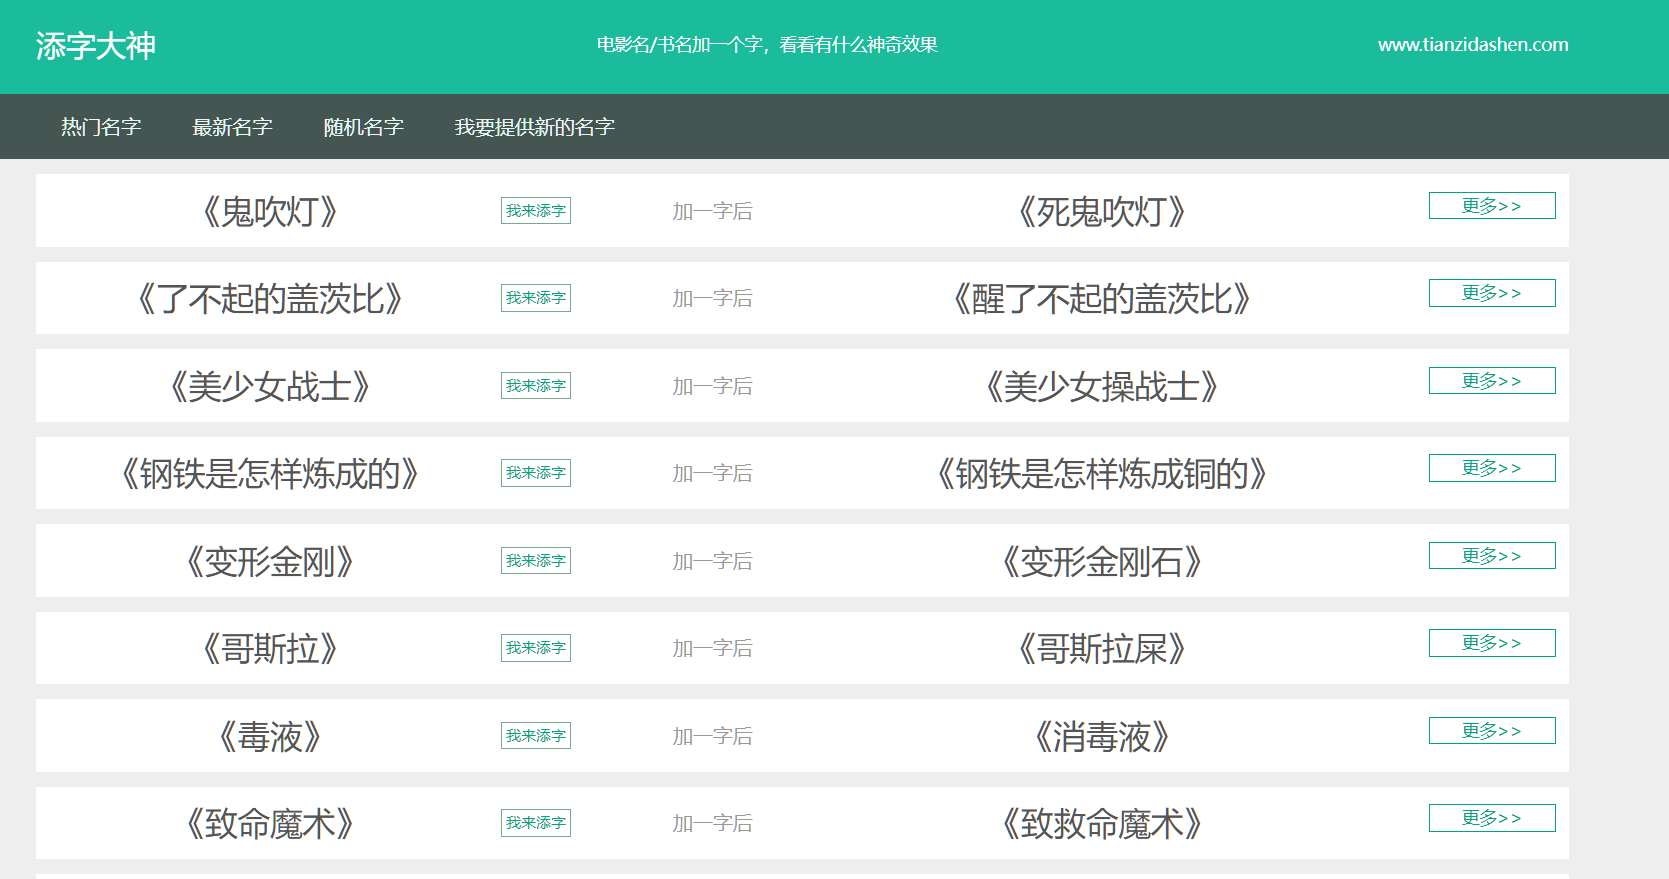The width and height of the screenshot is (1669, 879).
Task: Go to the 随机名字 nav item
Action: coord(363,127)
